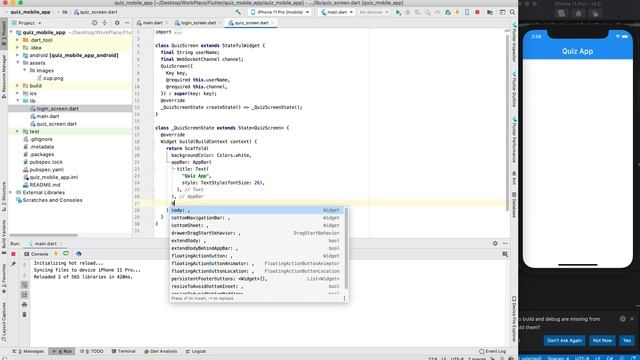
Task: Select extendBody: completion suggestion
Action: pos(256,241)
